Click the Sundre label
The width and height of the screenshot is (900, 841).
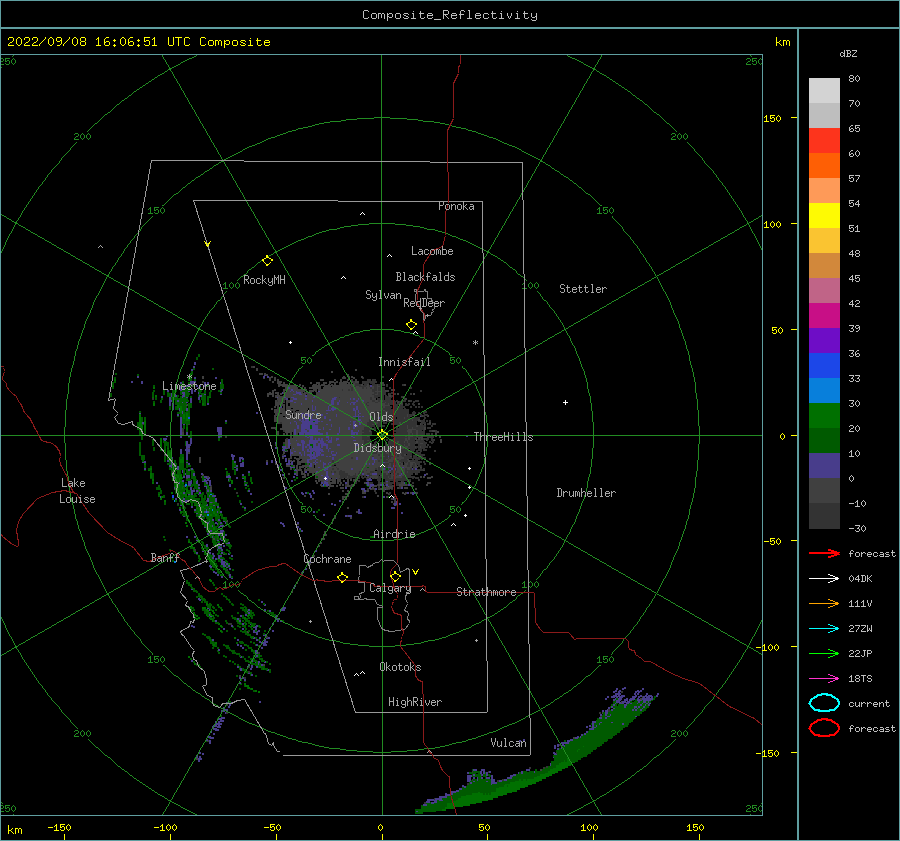303,415
